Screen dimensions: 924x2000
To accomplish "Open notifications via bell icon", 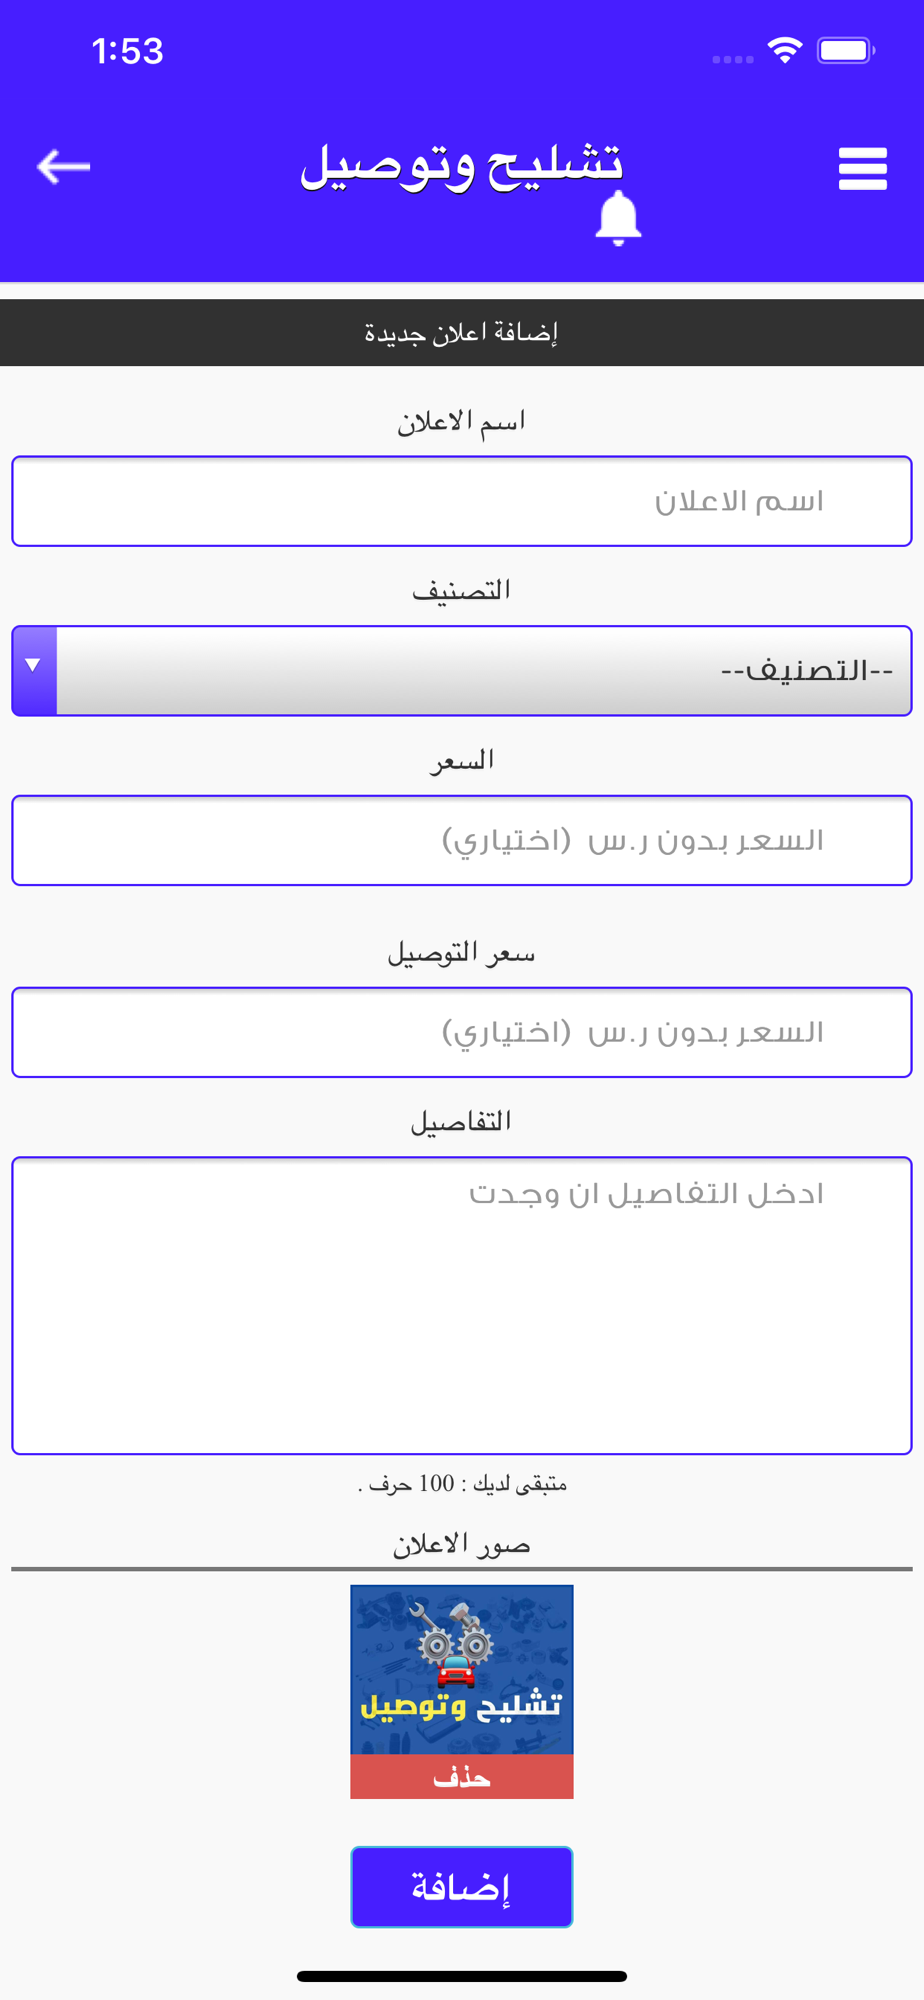I will [618, 218].
